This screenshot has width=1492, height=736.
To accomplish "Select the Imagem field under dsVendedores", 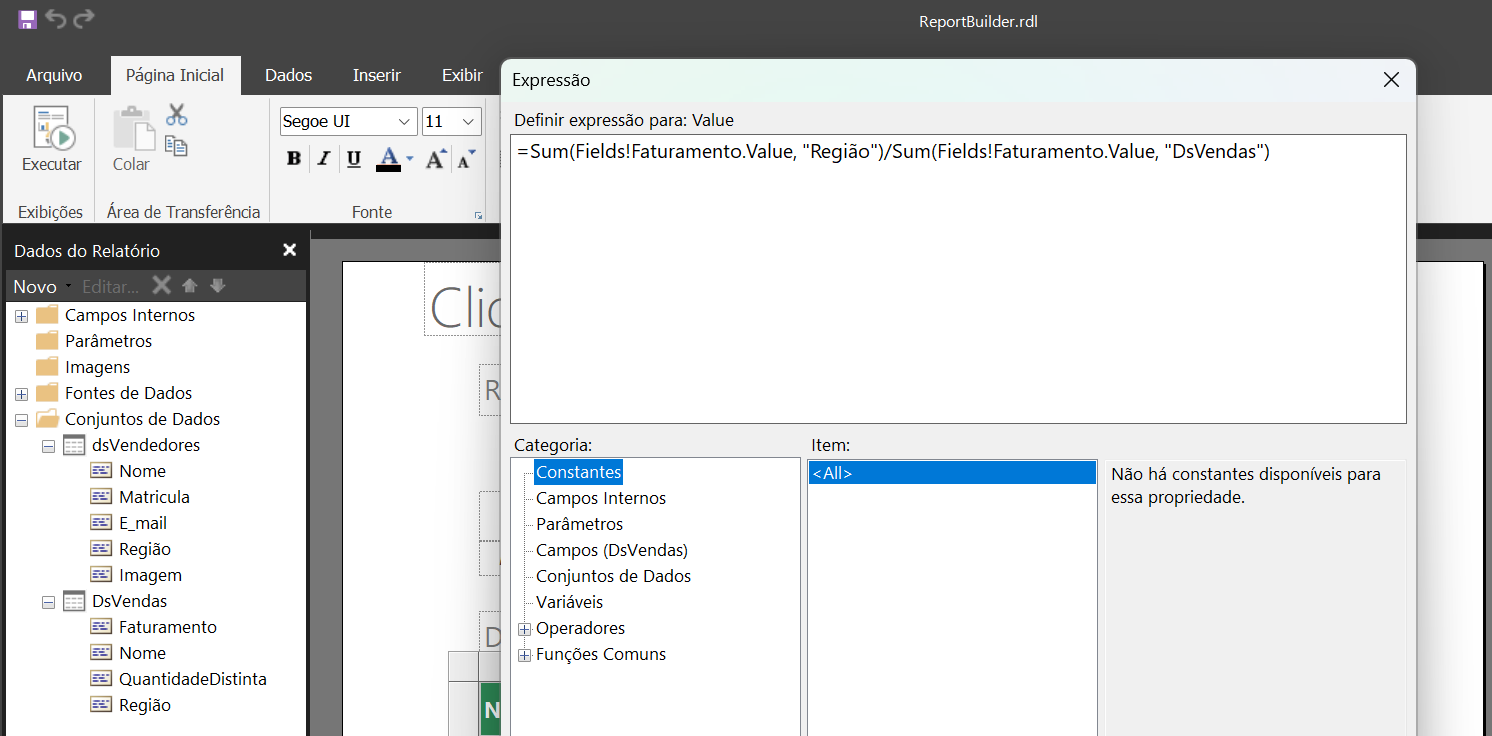I will [150, 575].
